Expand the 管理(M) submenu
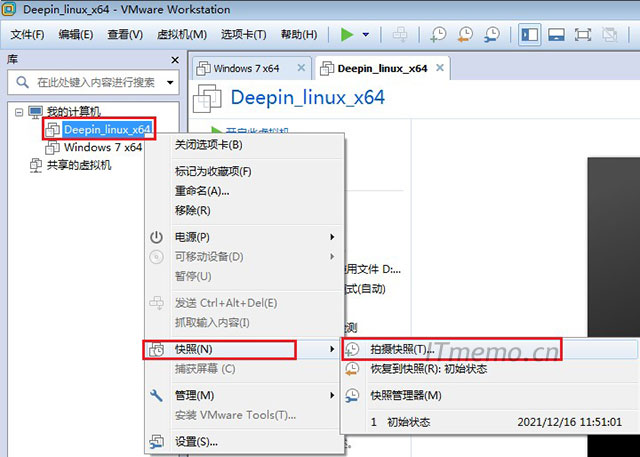The width and height of the screenshot is (640, 457). coord(244,395)
